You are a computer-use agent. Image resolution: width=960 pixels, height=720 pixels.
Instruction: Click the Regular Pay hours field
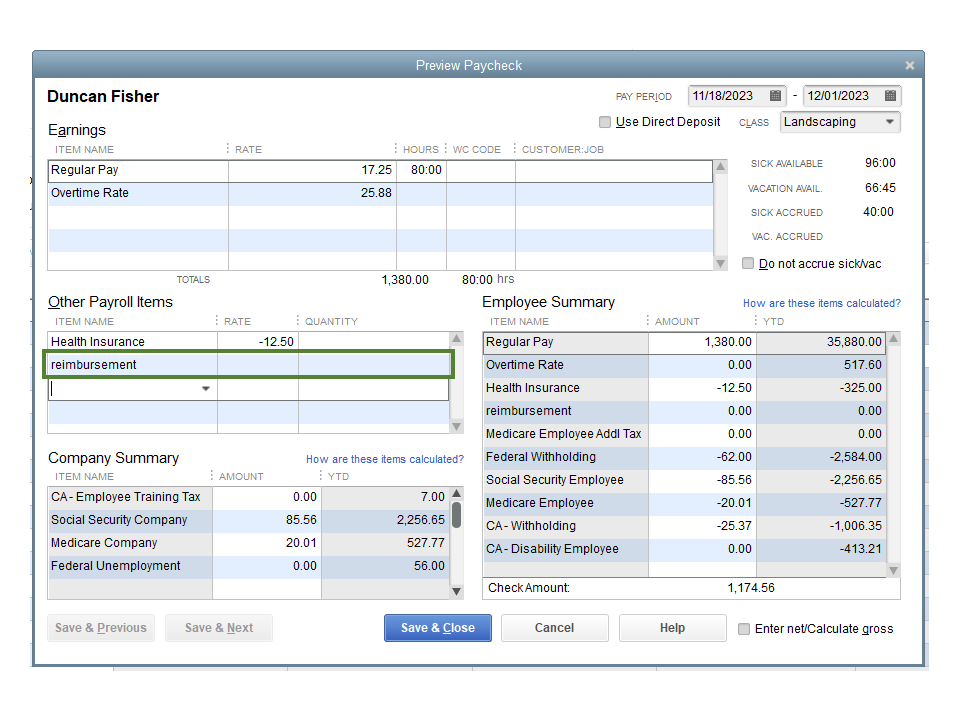click(x=421, y=170)
